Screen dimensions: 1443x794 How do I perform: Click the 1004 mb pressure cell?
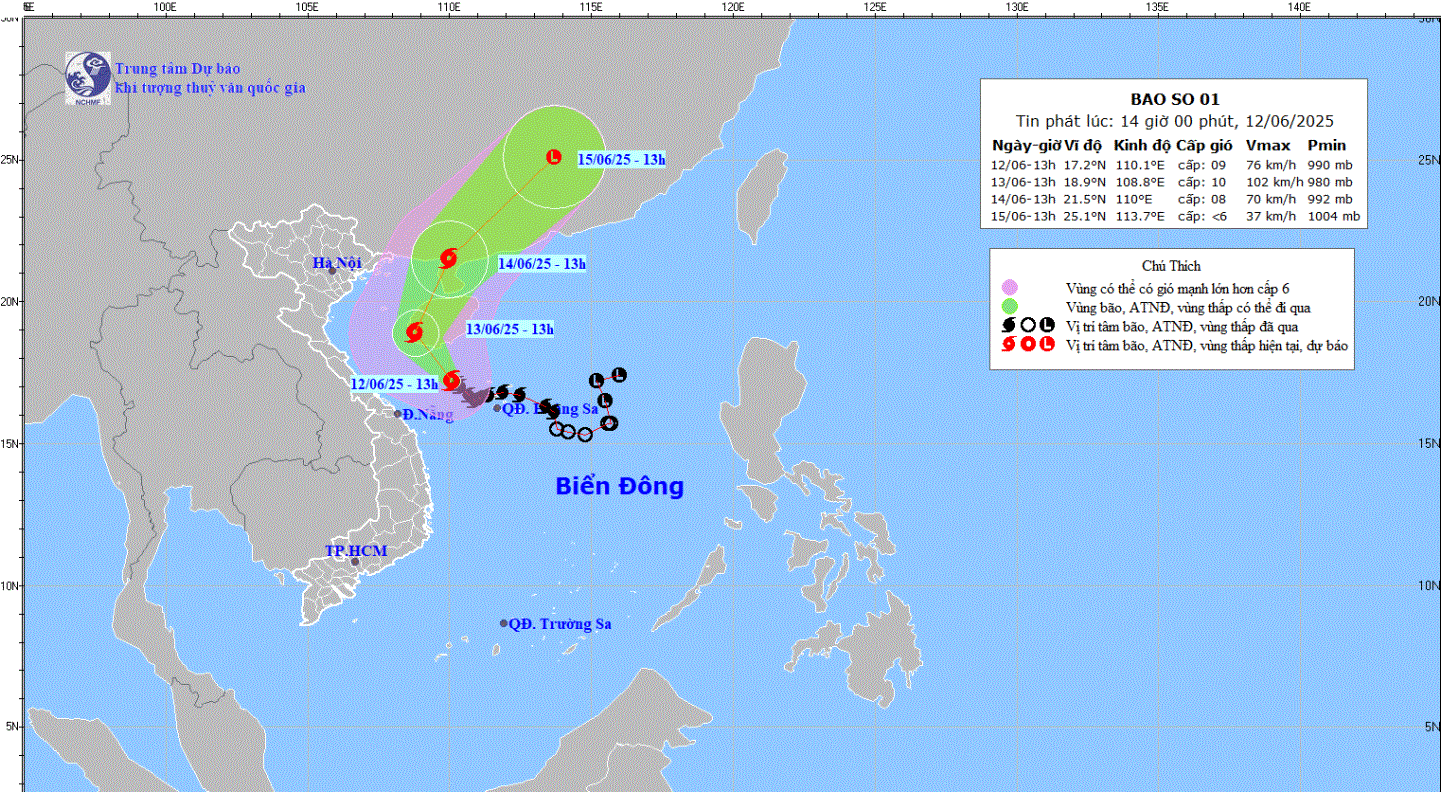coord(1334,216)
